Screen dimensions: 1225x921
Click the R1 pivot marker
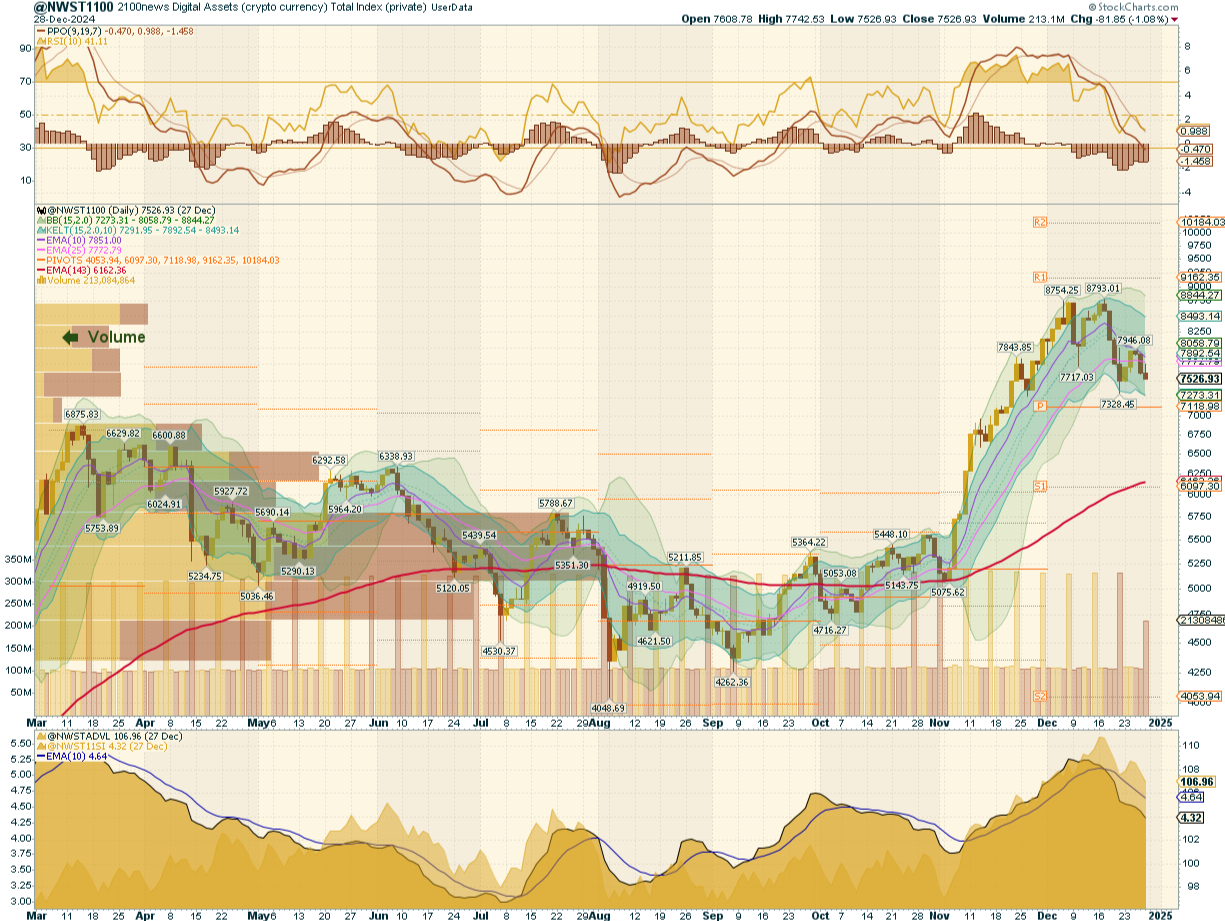click(1040, 276)
